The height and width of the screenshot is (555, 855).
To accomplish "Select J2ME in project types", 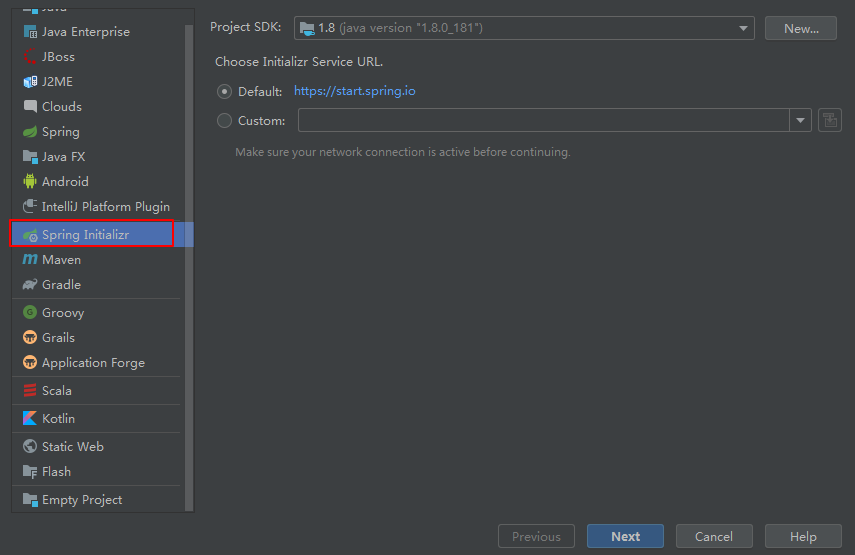I will 98,82.
